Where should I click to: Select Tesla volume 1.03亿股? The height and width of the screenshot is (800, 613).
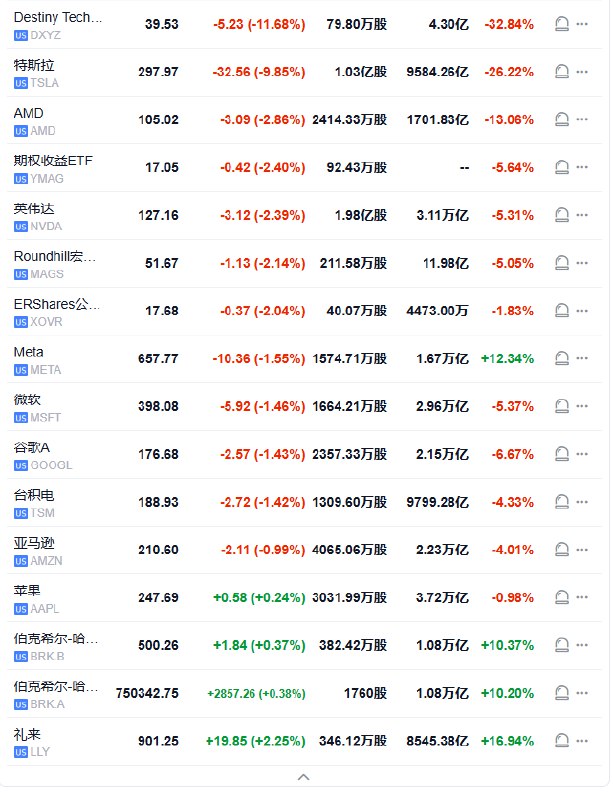tap(361, 72)
